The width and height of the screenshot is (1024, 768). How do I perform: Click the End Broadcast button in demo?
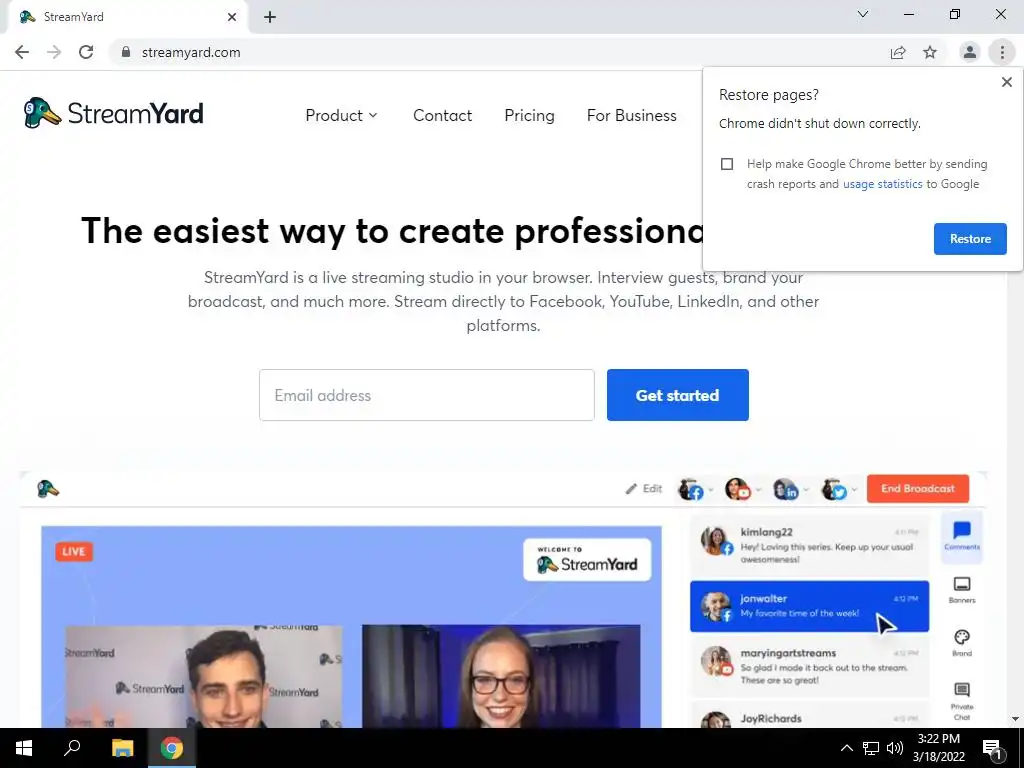tap(918, 488)
